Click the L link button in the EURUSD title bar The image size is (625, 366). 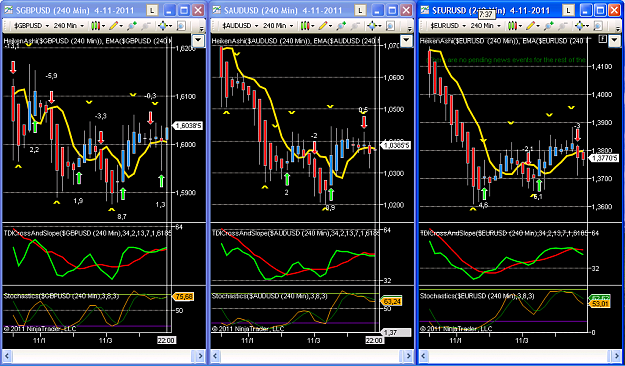(x=569, y=10)
